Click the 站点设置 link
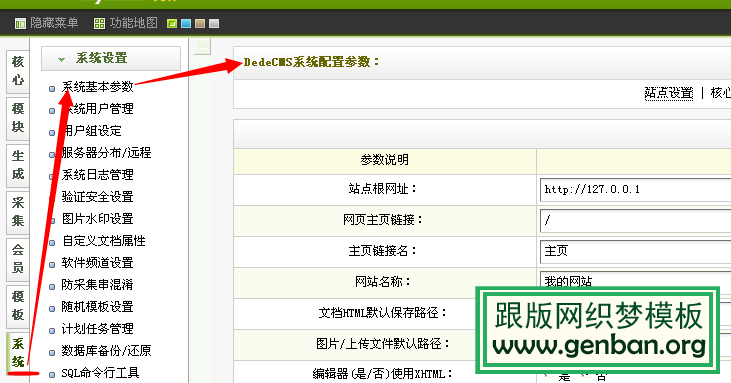 (x=669, y=93)
